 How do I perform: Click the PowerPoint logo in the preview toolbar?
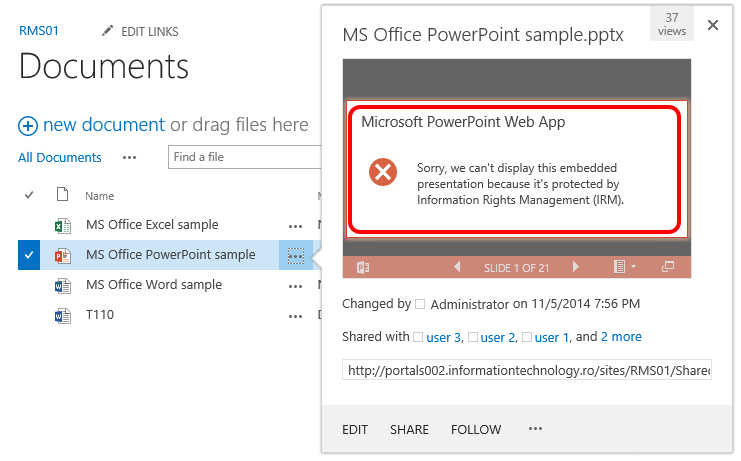[x=363, y=268]
